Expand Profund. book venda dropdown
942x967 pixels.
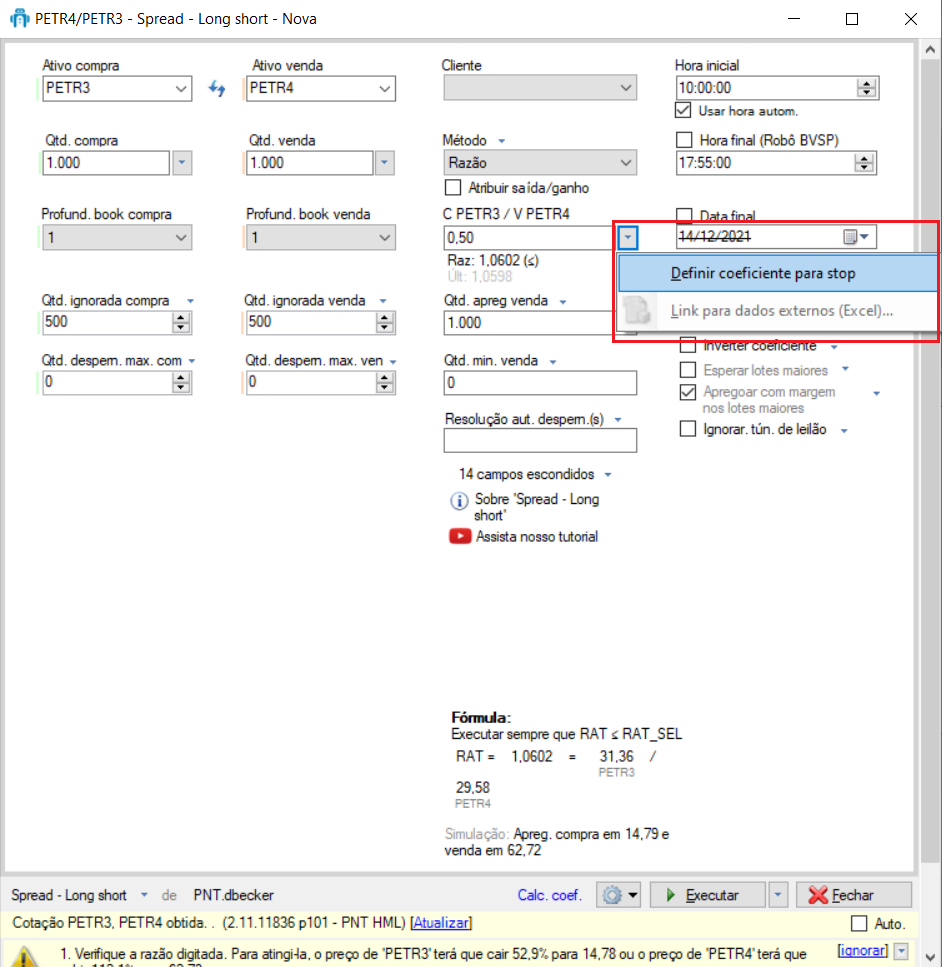320,237
